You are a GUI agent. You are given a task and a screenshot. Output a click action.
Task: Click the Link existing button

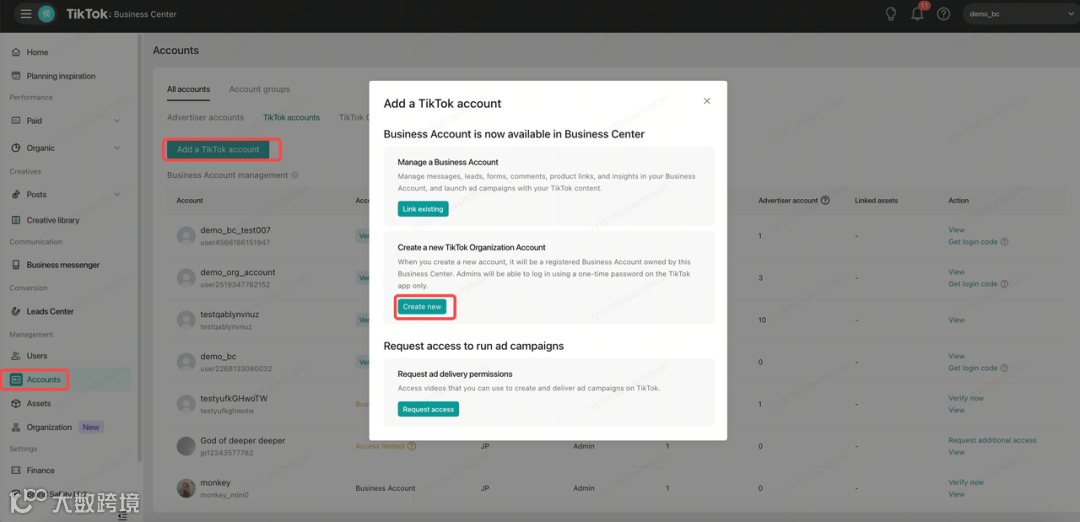coord(423,209)
